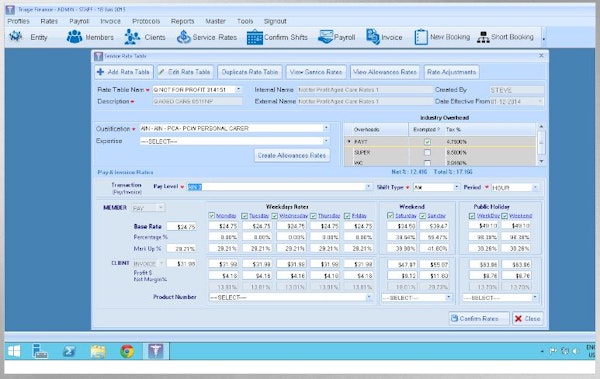
Task: Open the Invoice toolbar icon
Action: [373, 37]
